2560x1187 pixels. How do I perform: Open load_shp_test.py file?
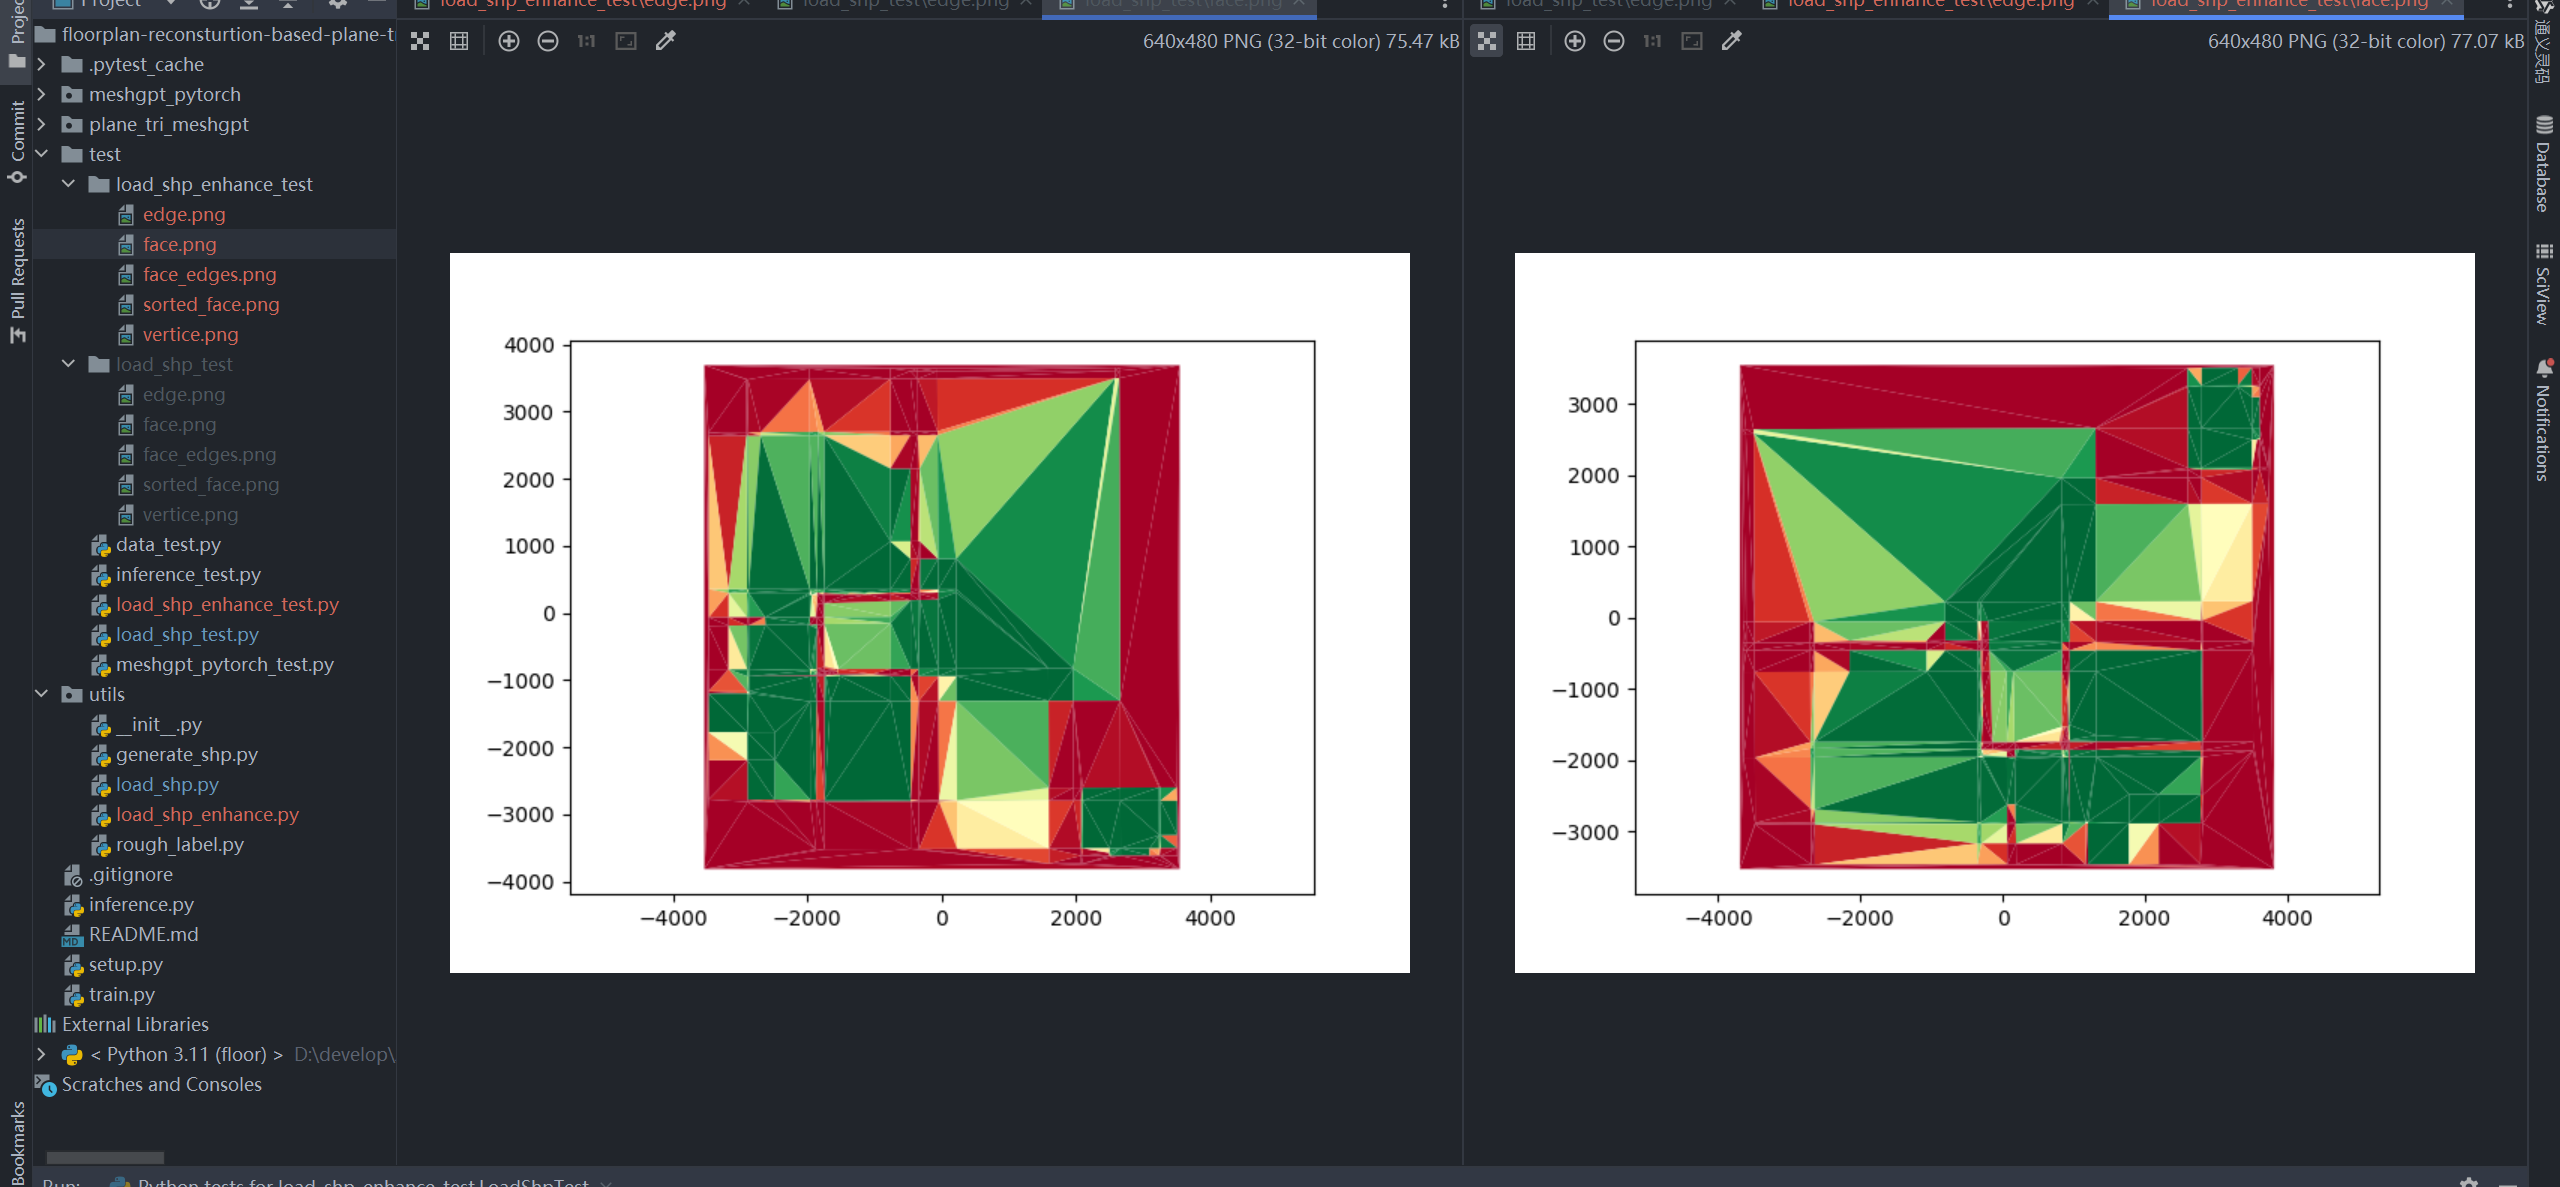187,634
